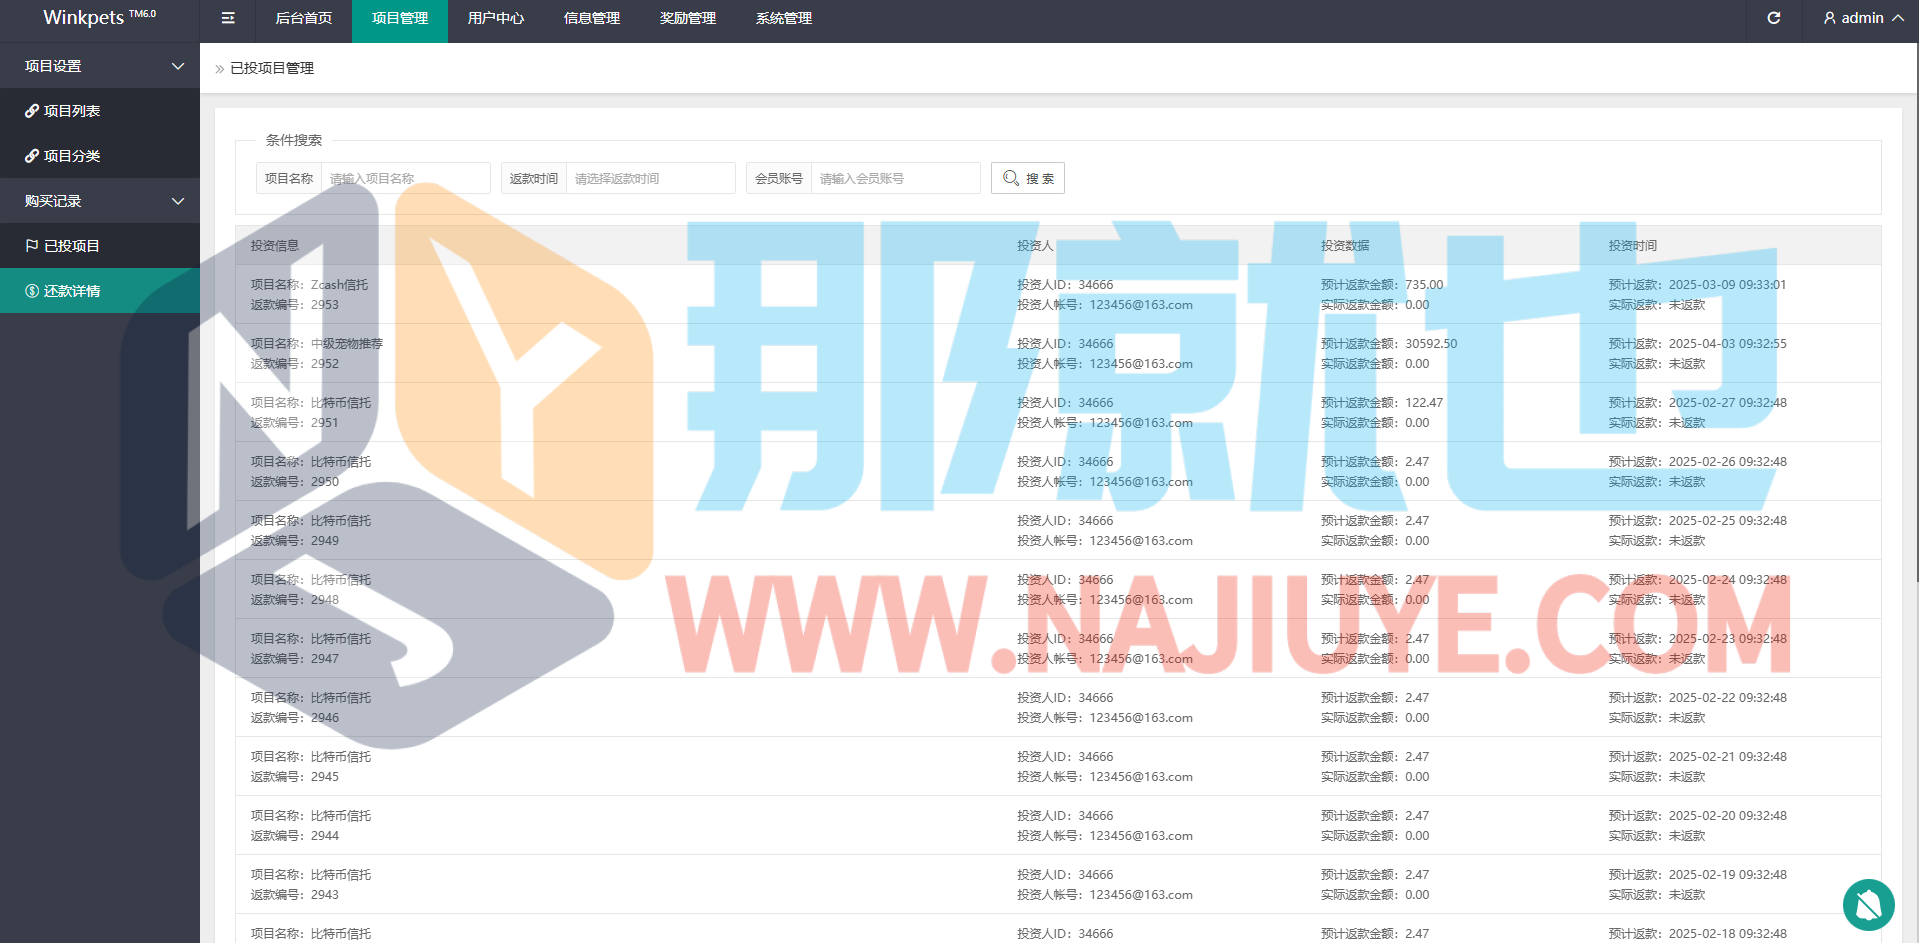The image size is (1919, 943).
Task: Click the sidebar collapse hamburger icon
Action: coord(228,18)
